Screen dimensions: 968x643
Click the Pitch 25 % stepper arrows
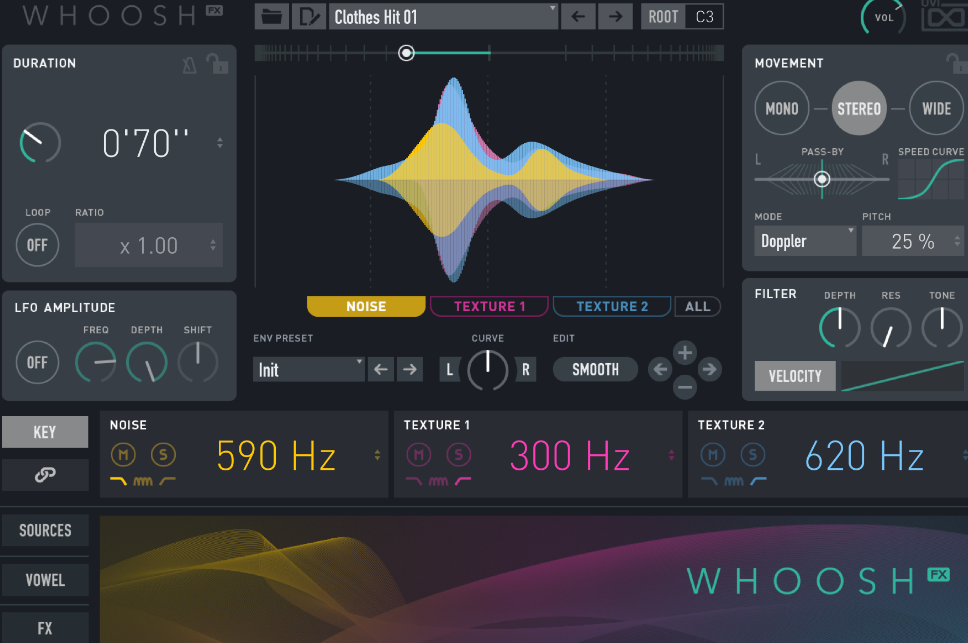[x=958, y=241]
